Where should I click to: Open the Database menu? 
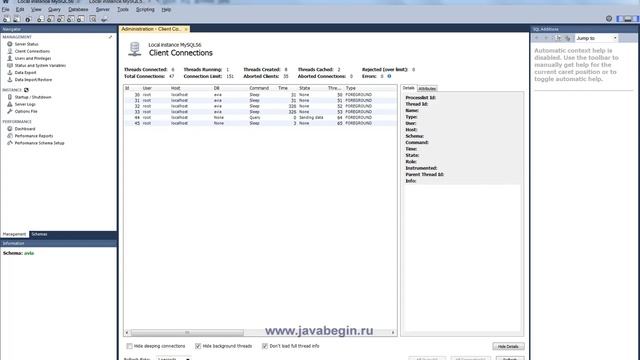(x=78, y=9)
